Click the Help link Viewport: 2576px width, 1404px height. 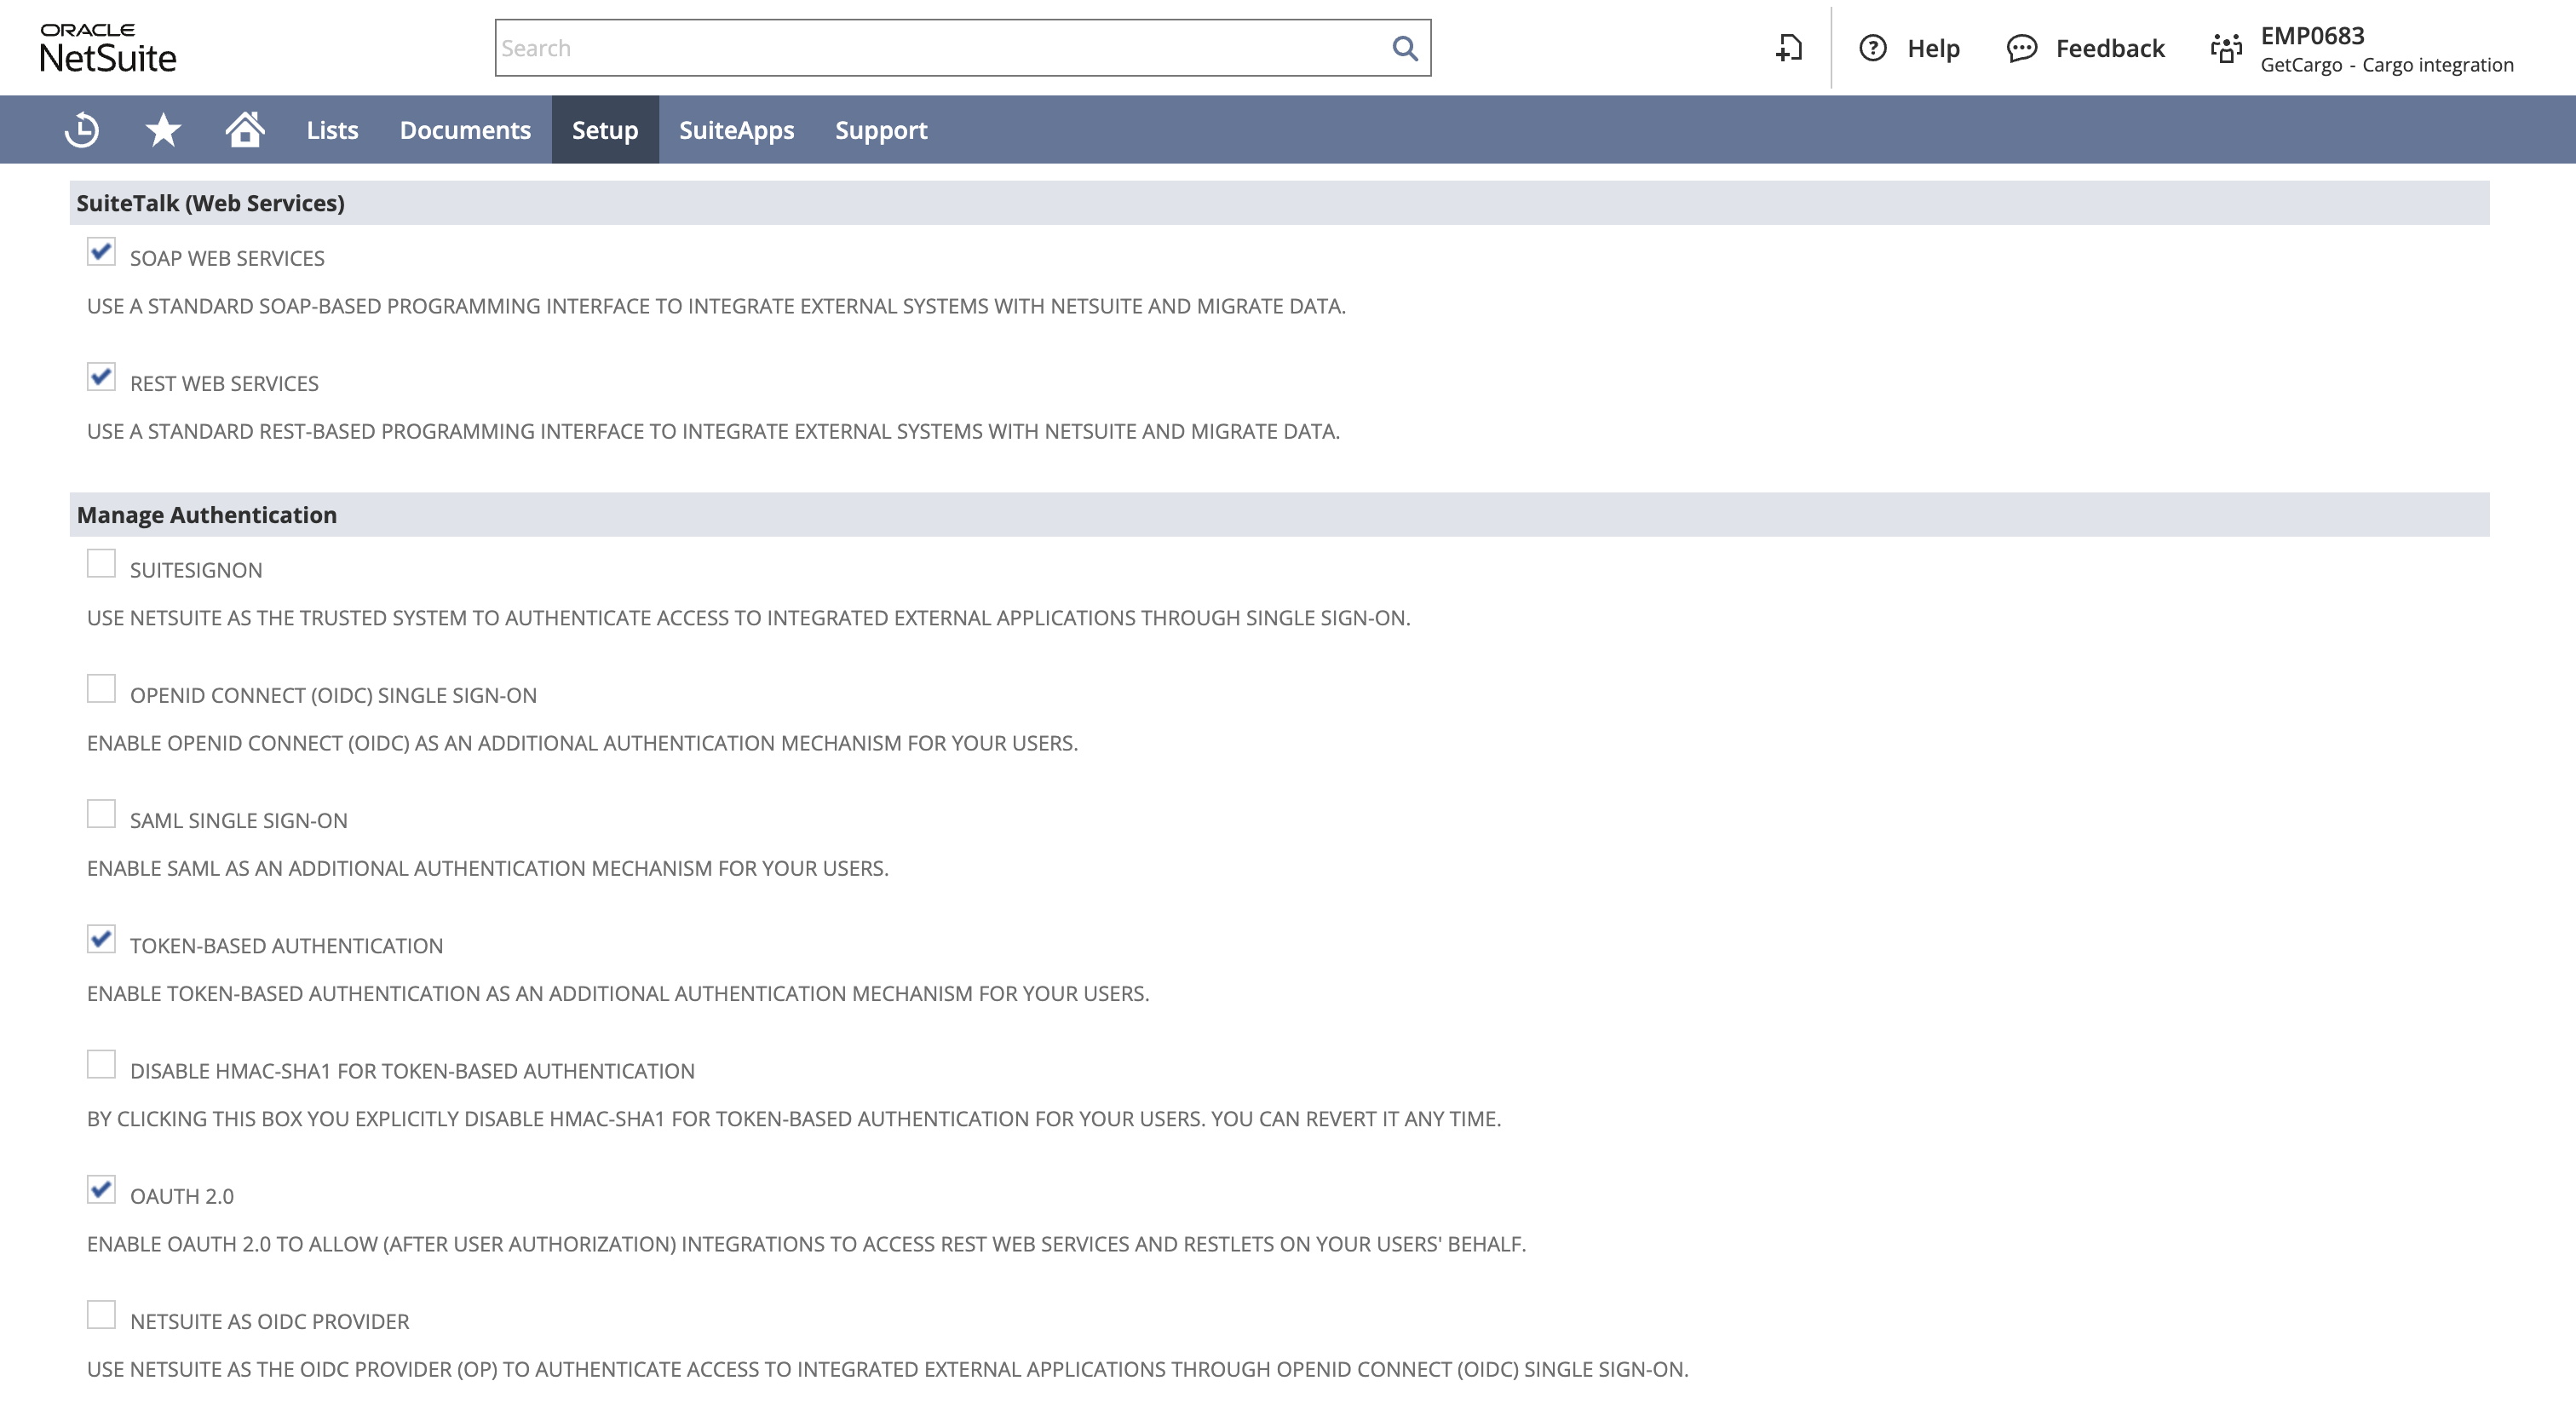point(1933,48)
